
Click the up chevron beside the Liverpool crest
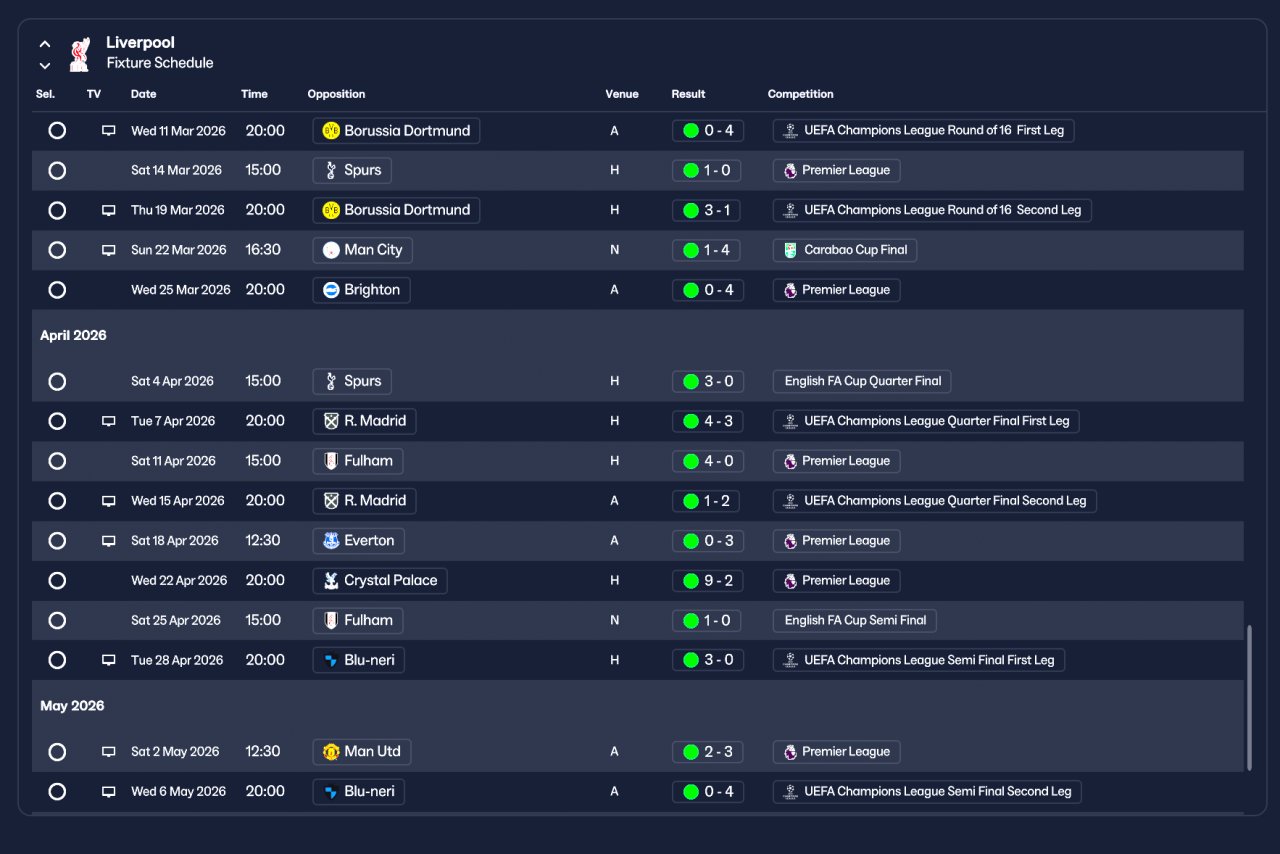[45, 45]
